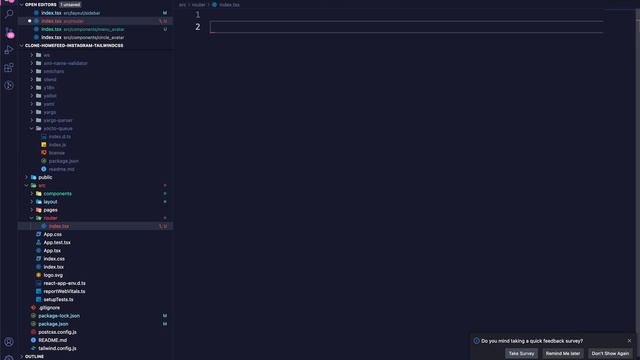This screenshot has height=360, width=640.
Task: Open package.json in the project root
Action: (53, 324)
